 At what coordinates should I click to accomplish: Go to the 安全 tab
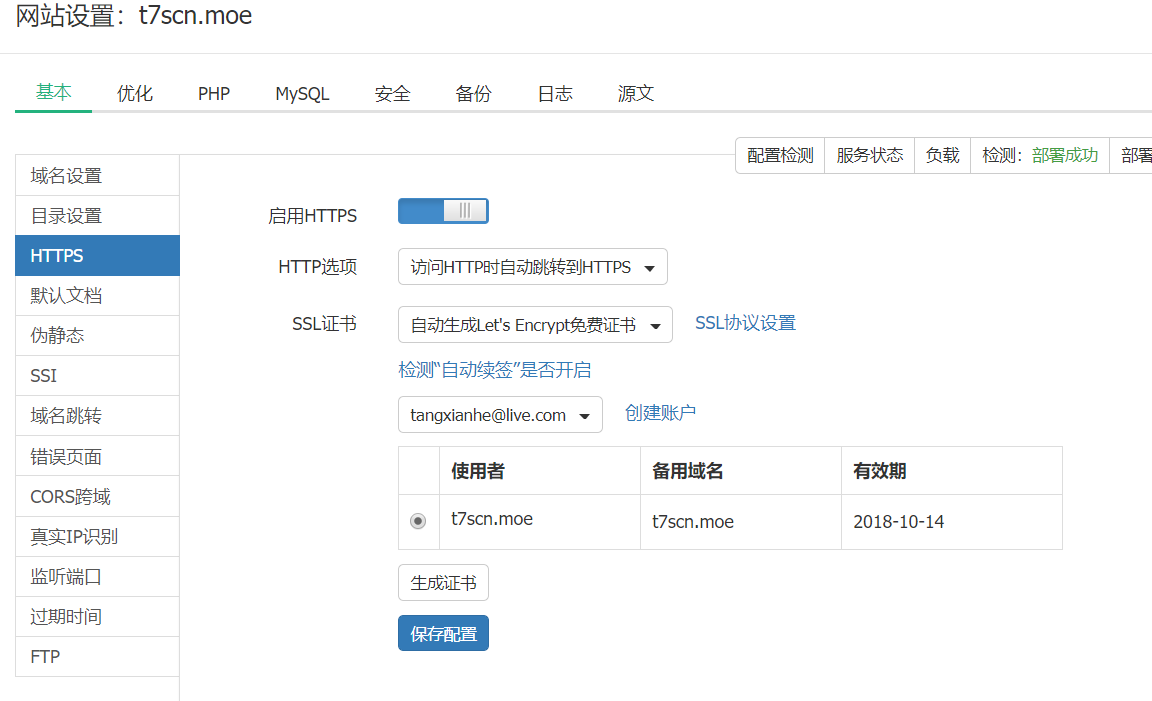pos(393,94)
